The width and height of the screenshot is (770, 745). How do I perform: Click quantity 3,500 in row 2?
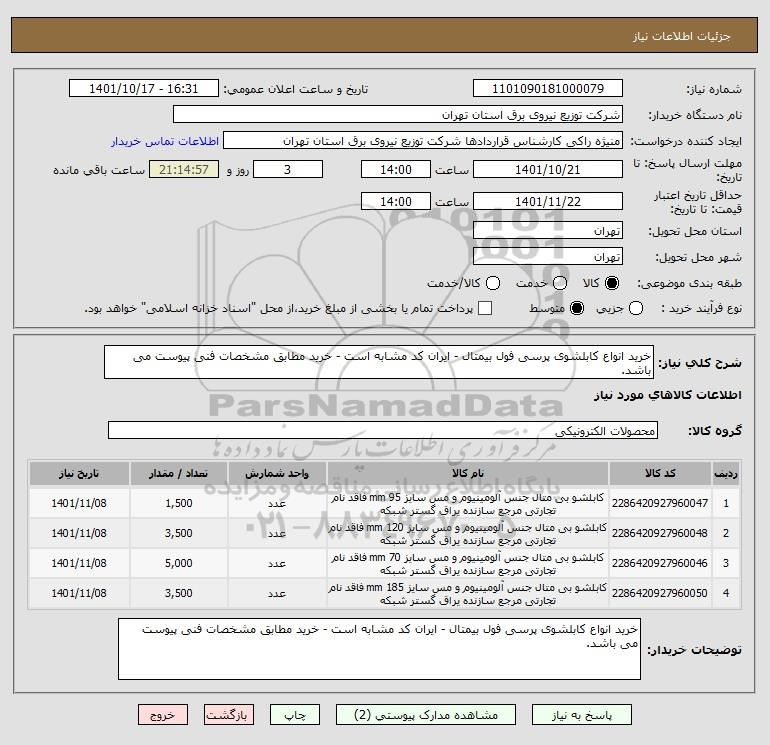point(179,533)
